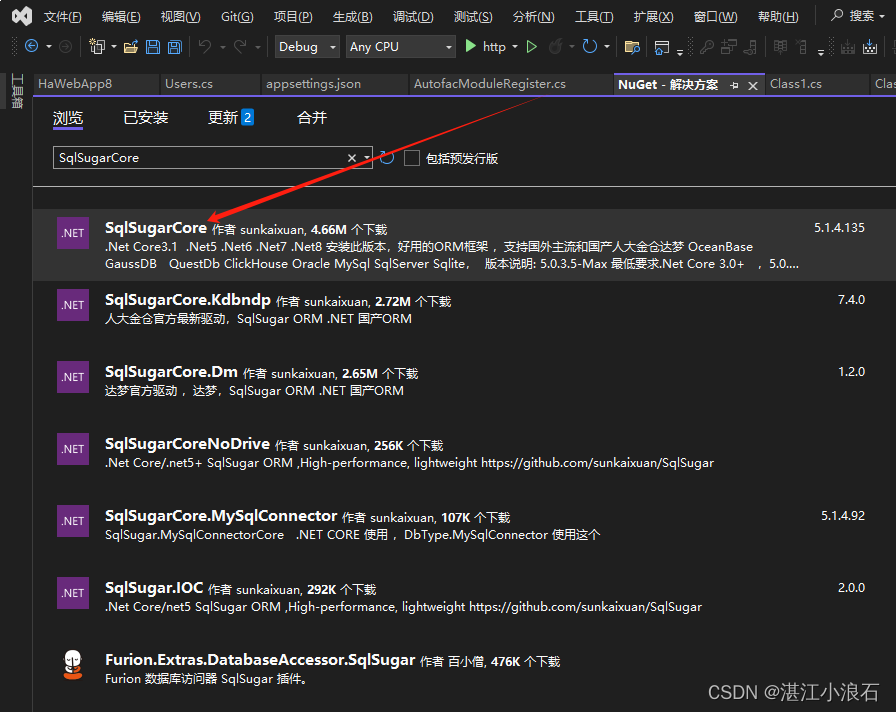This screenshot has height=712, width=896.
Task: Pin the NuGet tab
Action: 734,86
